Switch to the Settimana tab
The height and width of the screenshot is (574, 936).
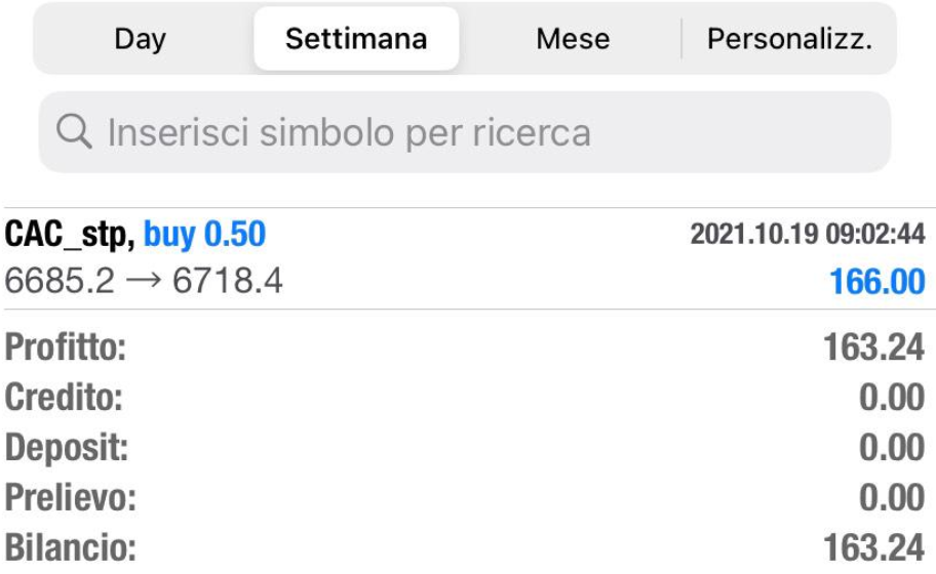356,39
